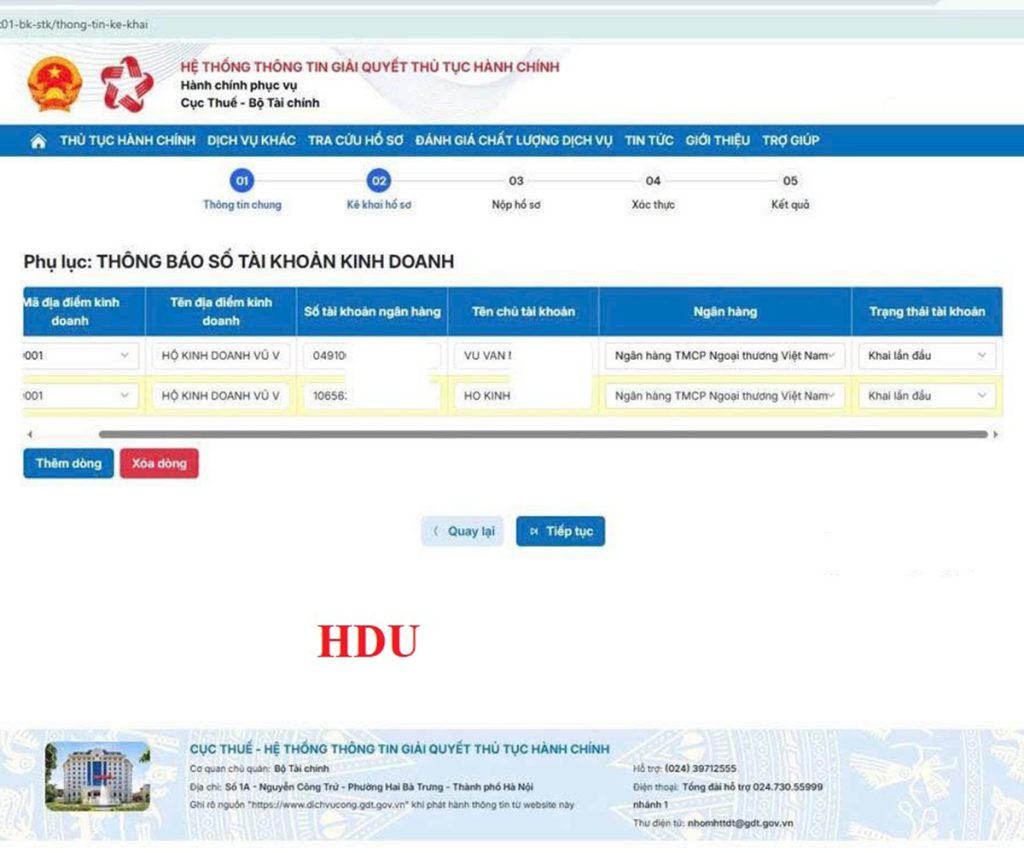The width and height of the screenshot is (1024, 853).
Task: Click the national emblem logo
Action: (55, 85)
